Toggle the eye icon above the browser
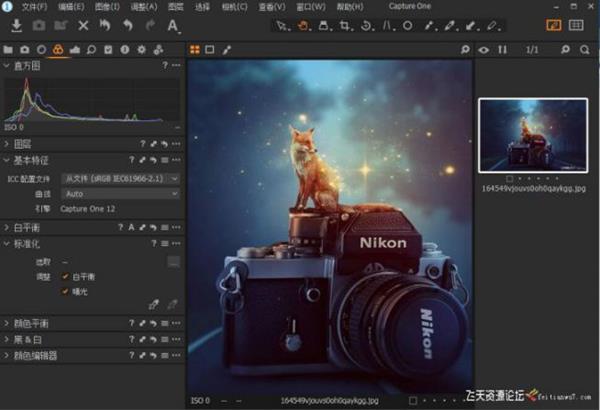The height and width of the screenshot is (410, 600). tap(484, 49)
